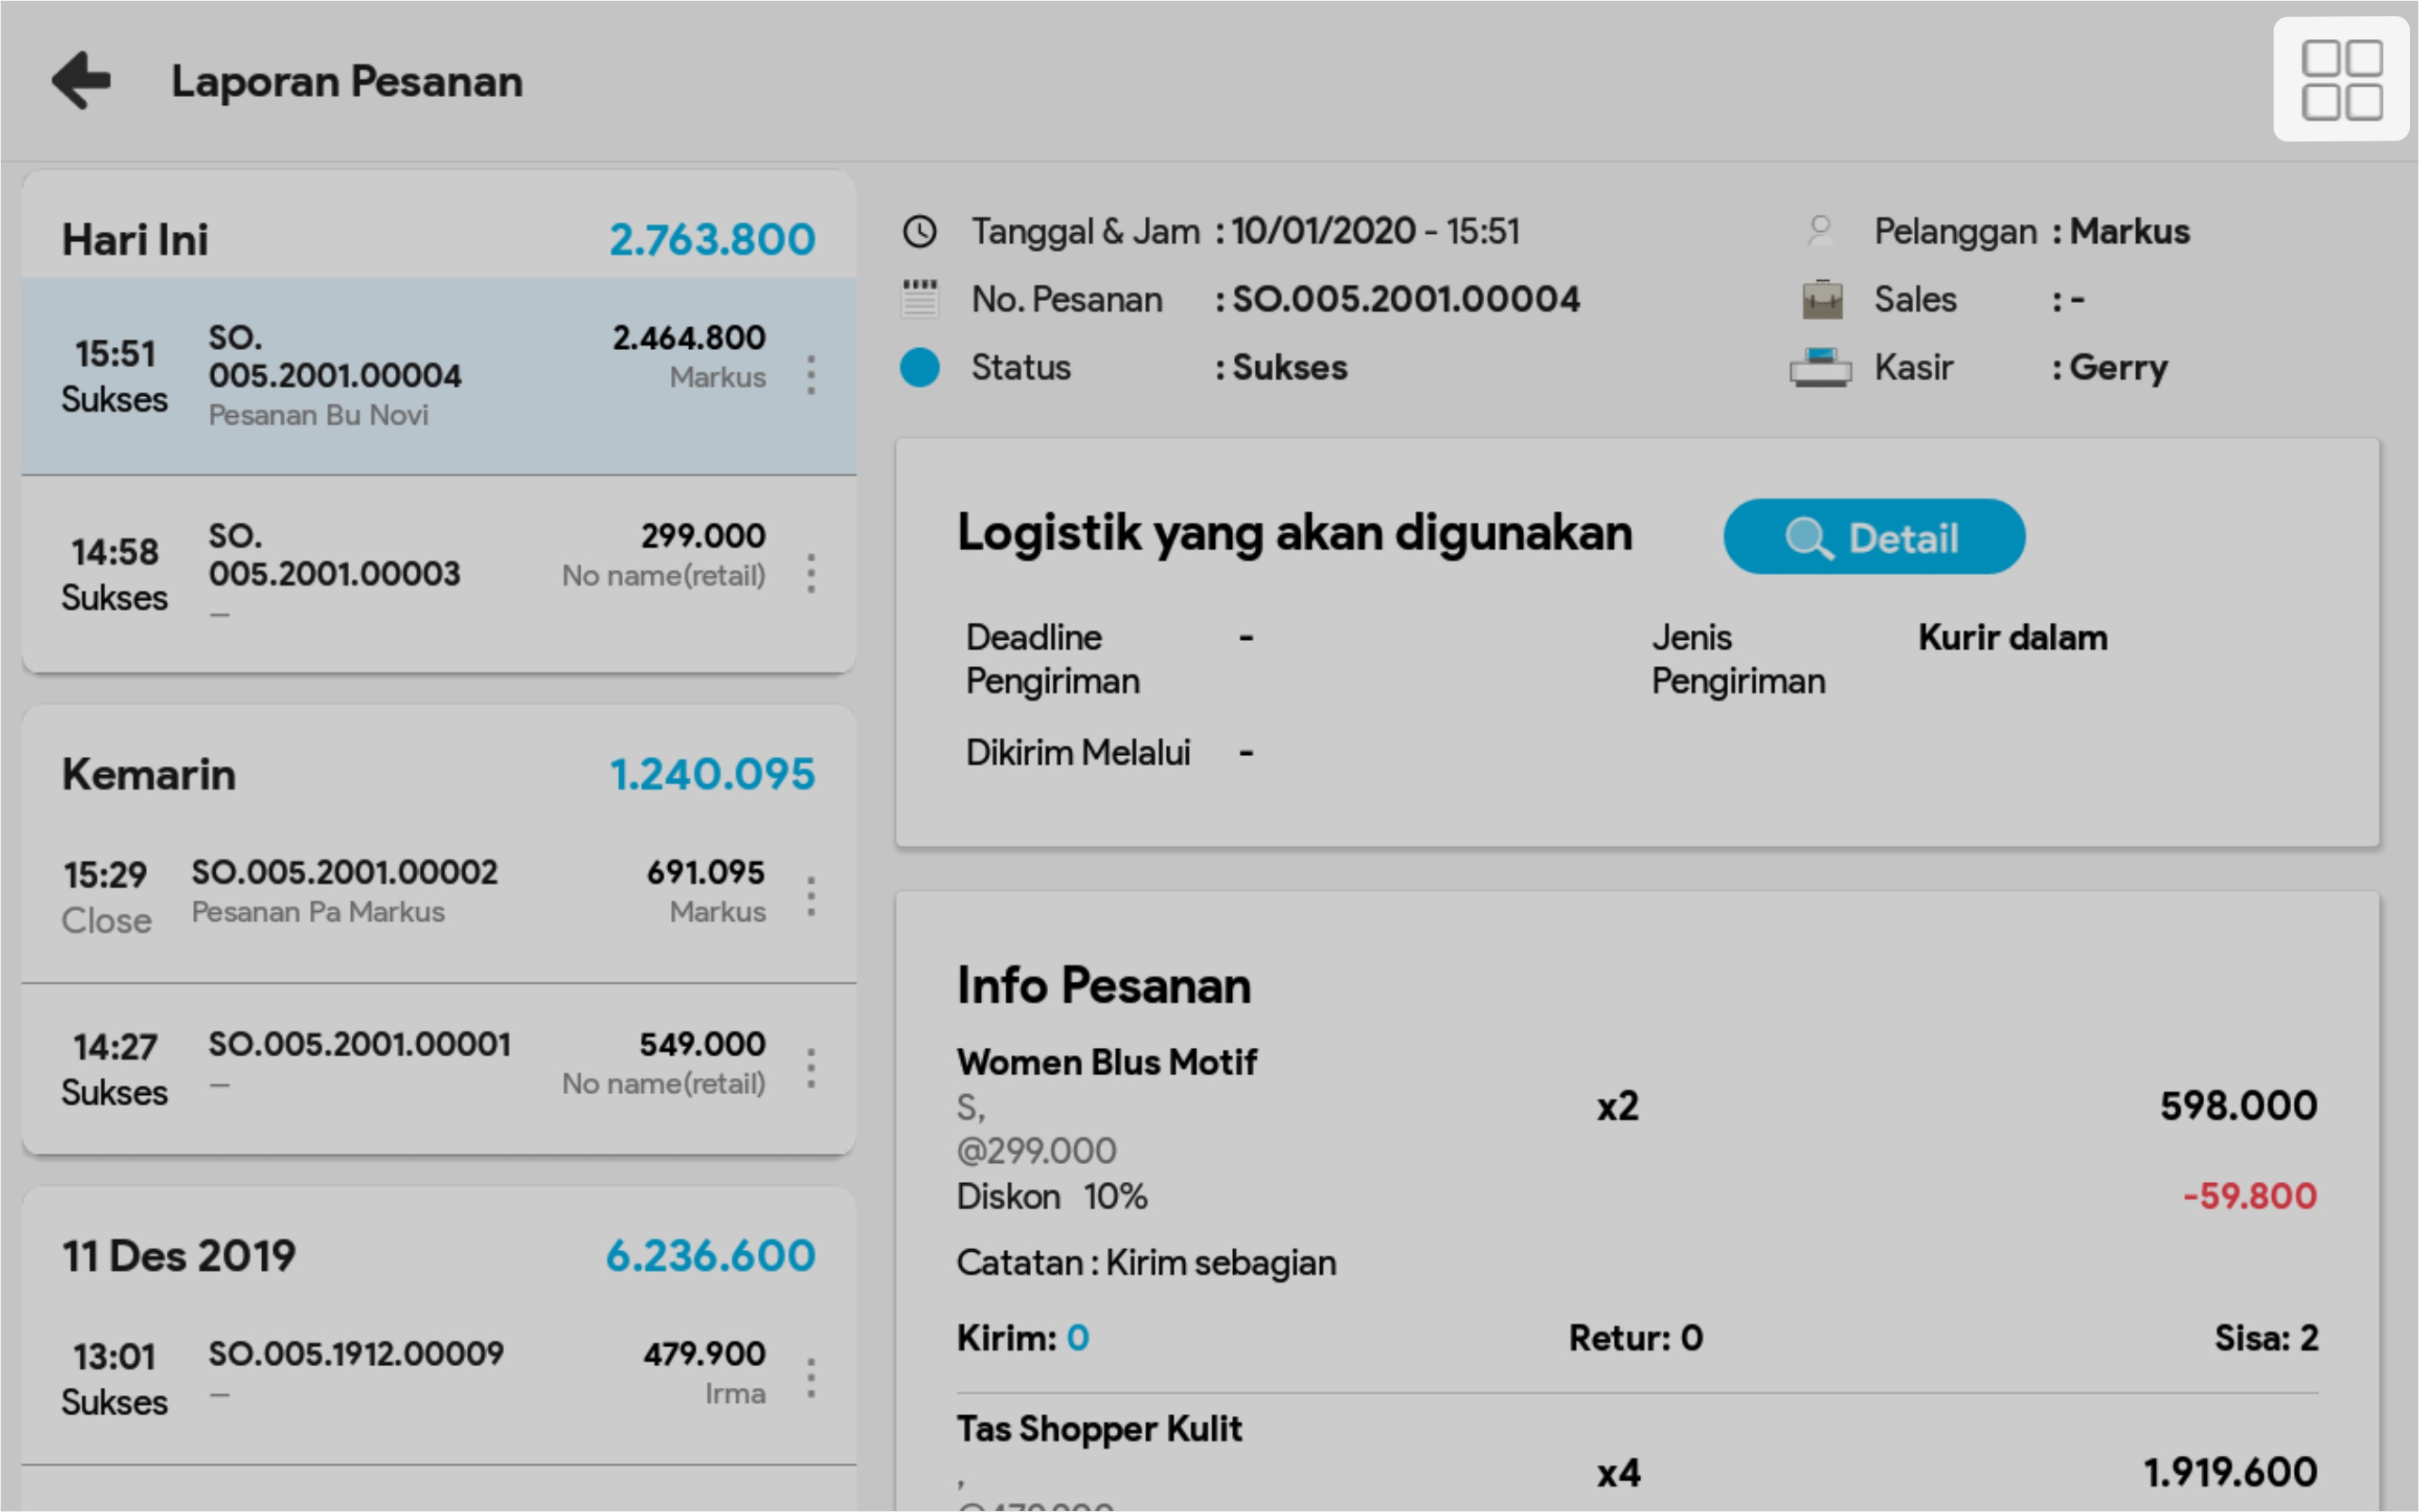Click the back arrow icon
The image size is (2419, 1512).
point(81,80)
